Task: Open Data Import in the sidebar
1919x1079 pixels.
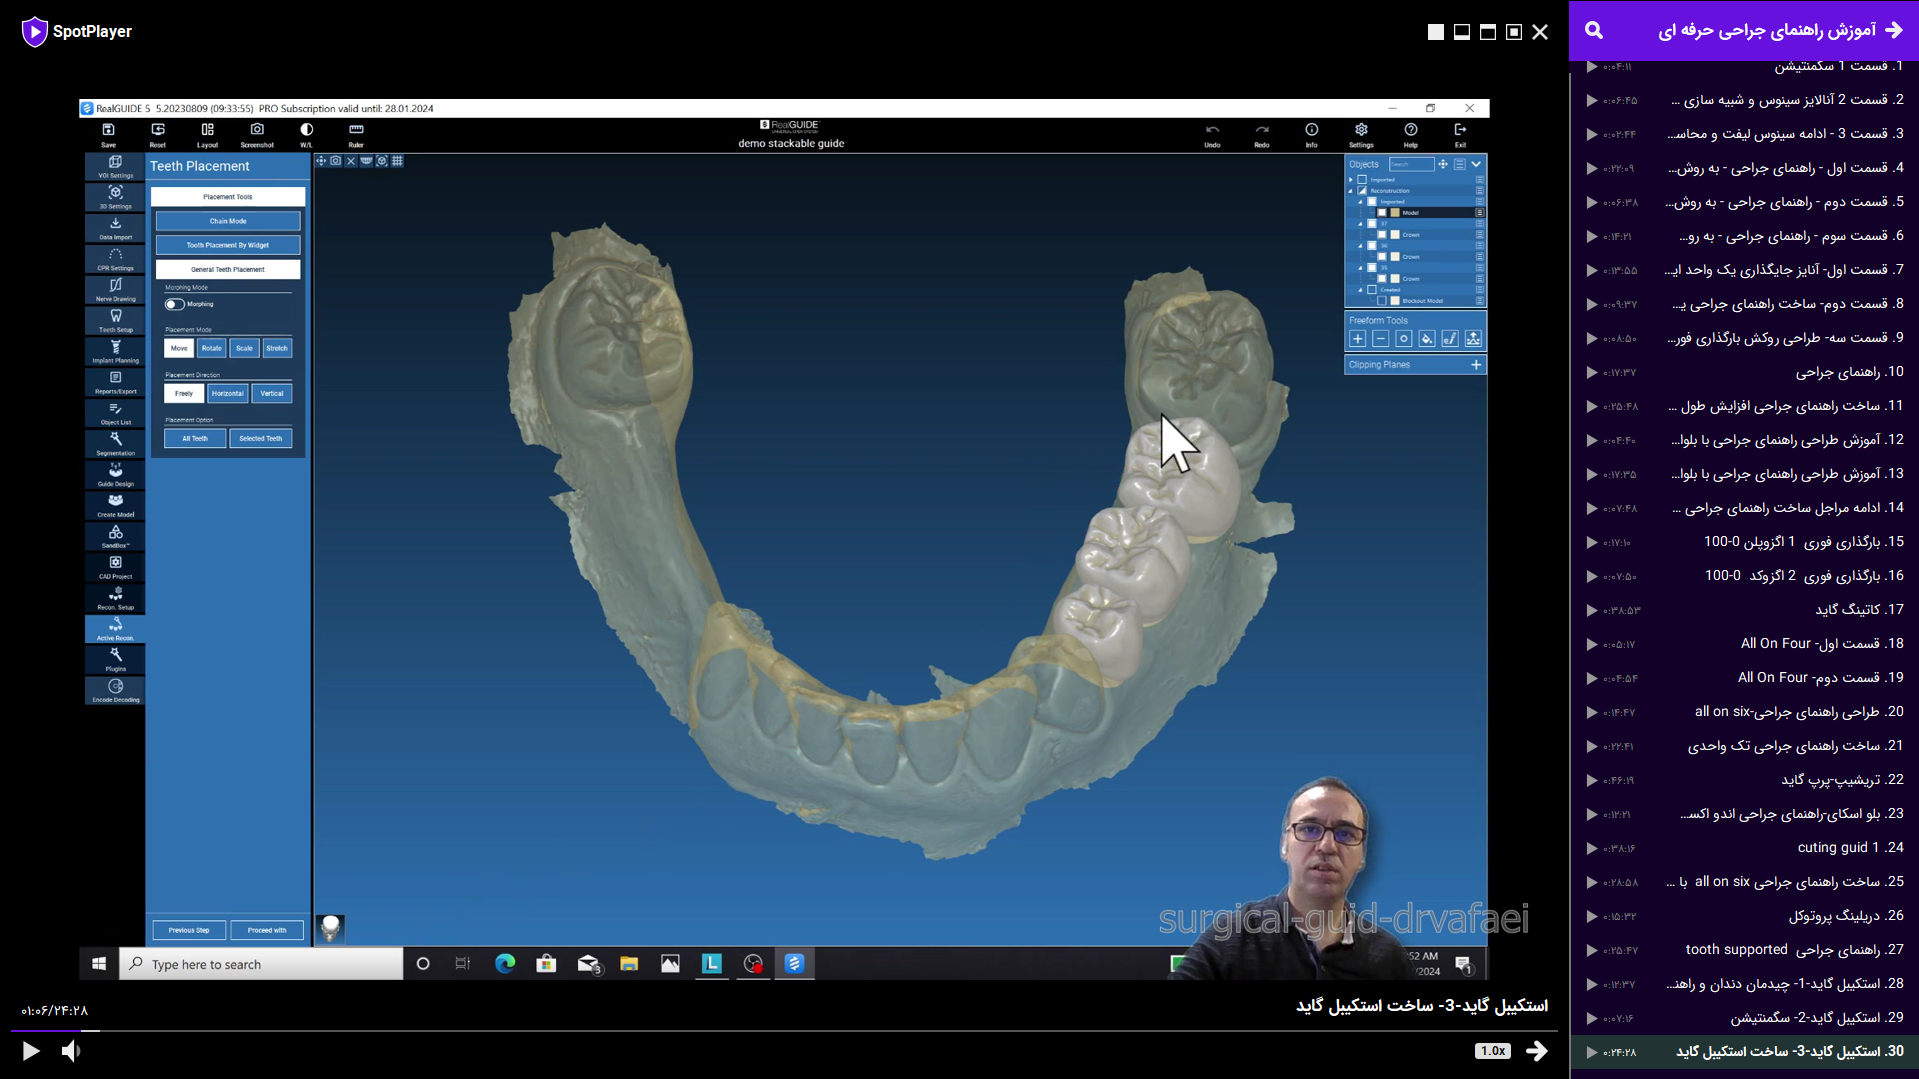Action: coord(115,229)
